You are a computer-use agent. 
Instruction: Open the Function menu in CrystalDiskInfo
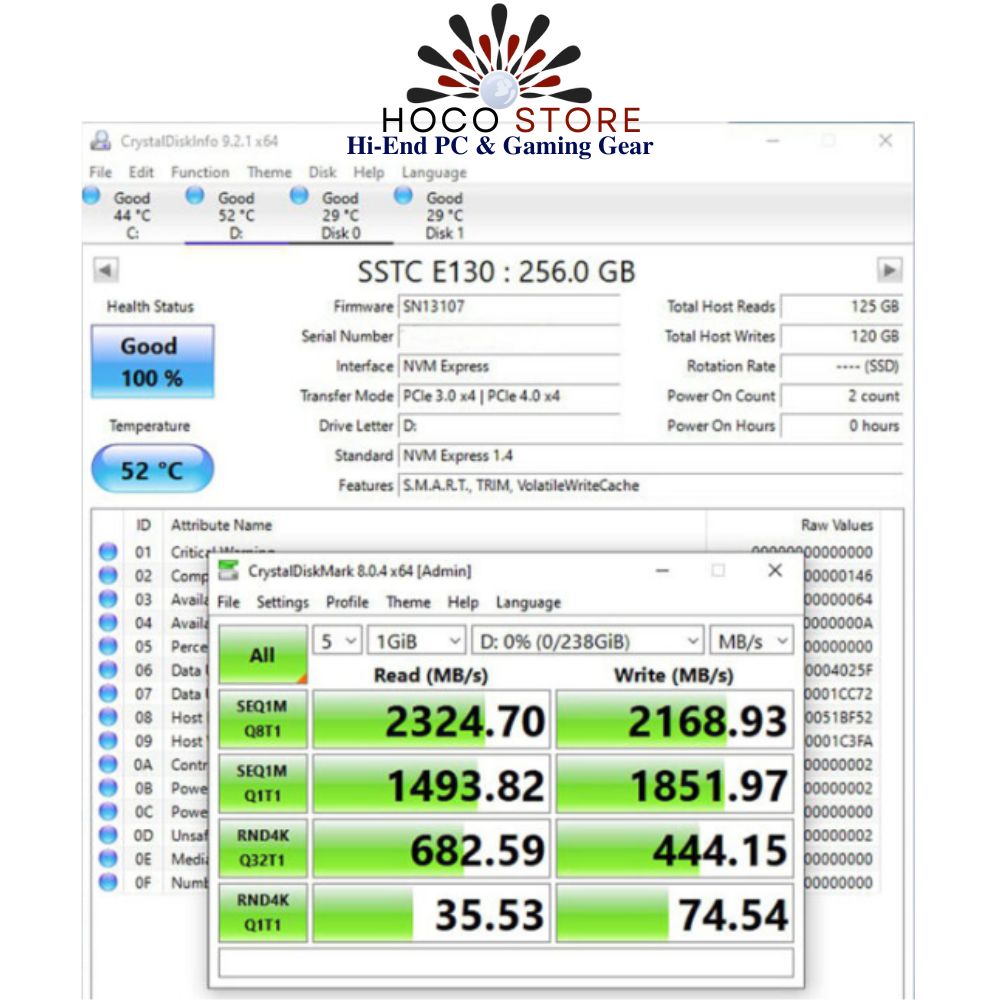tap(200, 172)
